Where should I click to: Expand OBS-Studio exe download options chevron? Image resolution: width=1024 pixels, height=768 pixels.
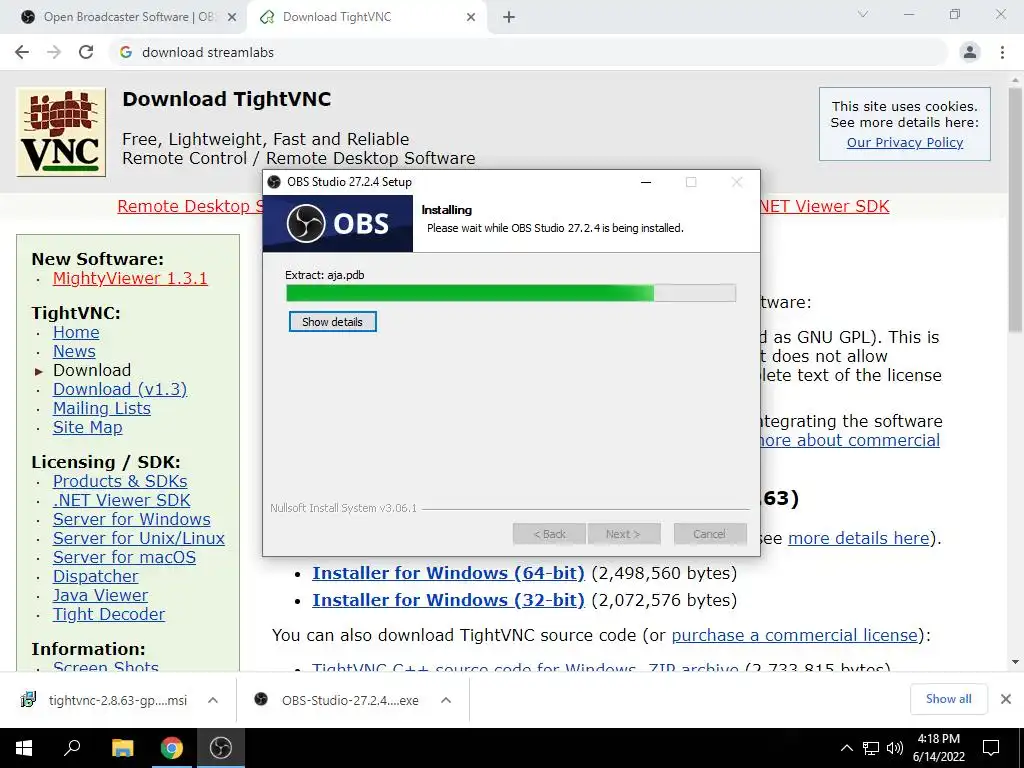446,700
